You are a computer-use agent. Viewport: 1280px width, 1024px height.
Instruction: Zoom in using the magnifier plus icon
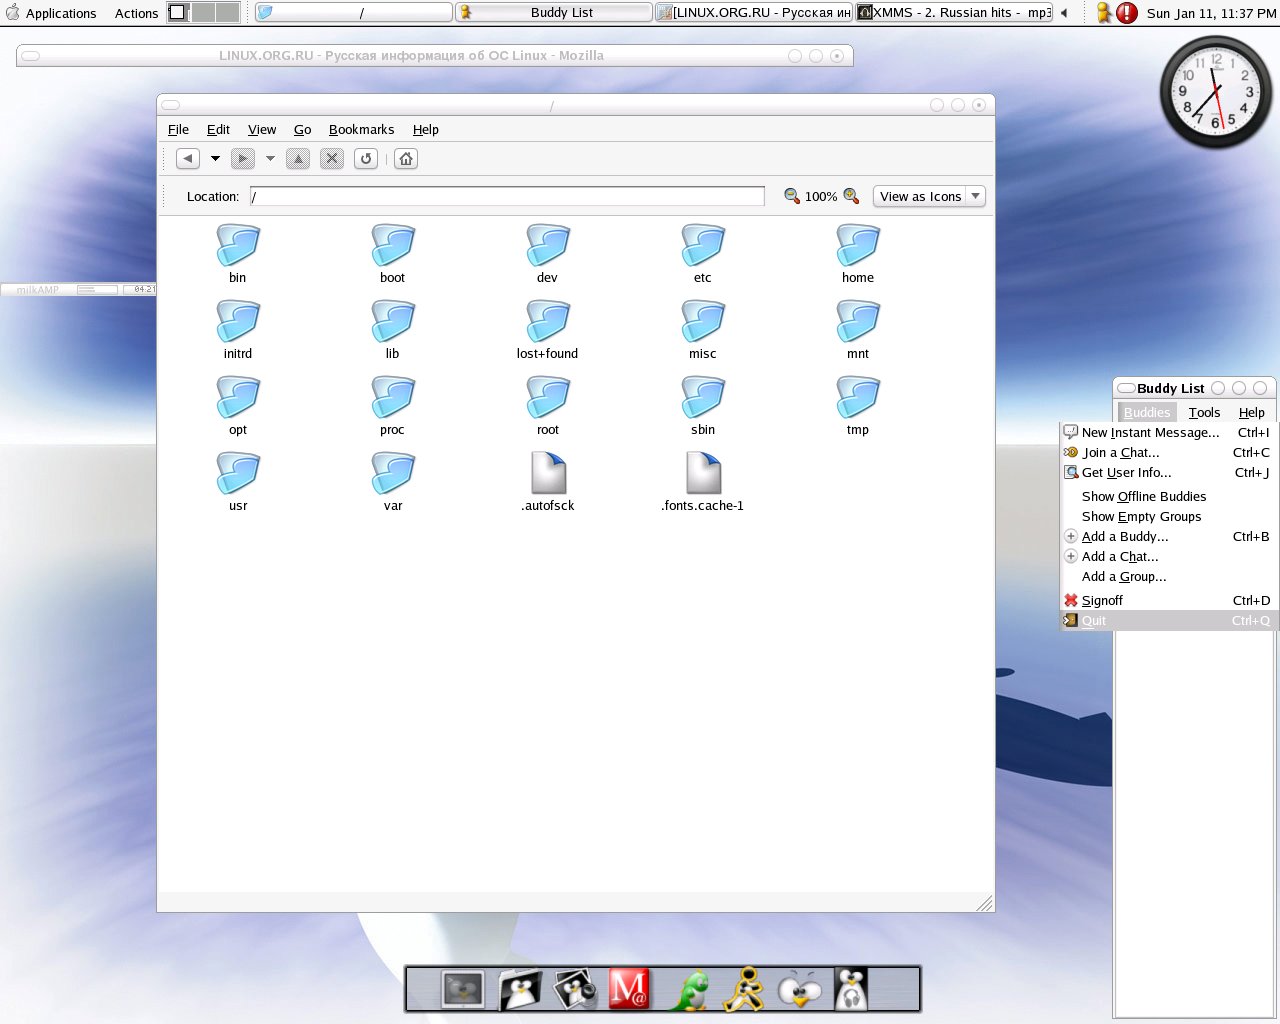[851, 196]
